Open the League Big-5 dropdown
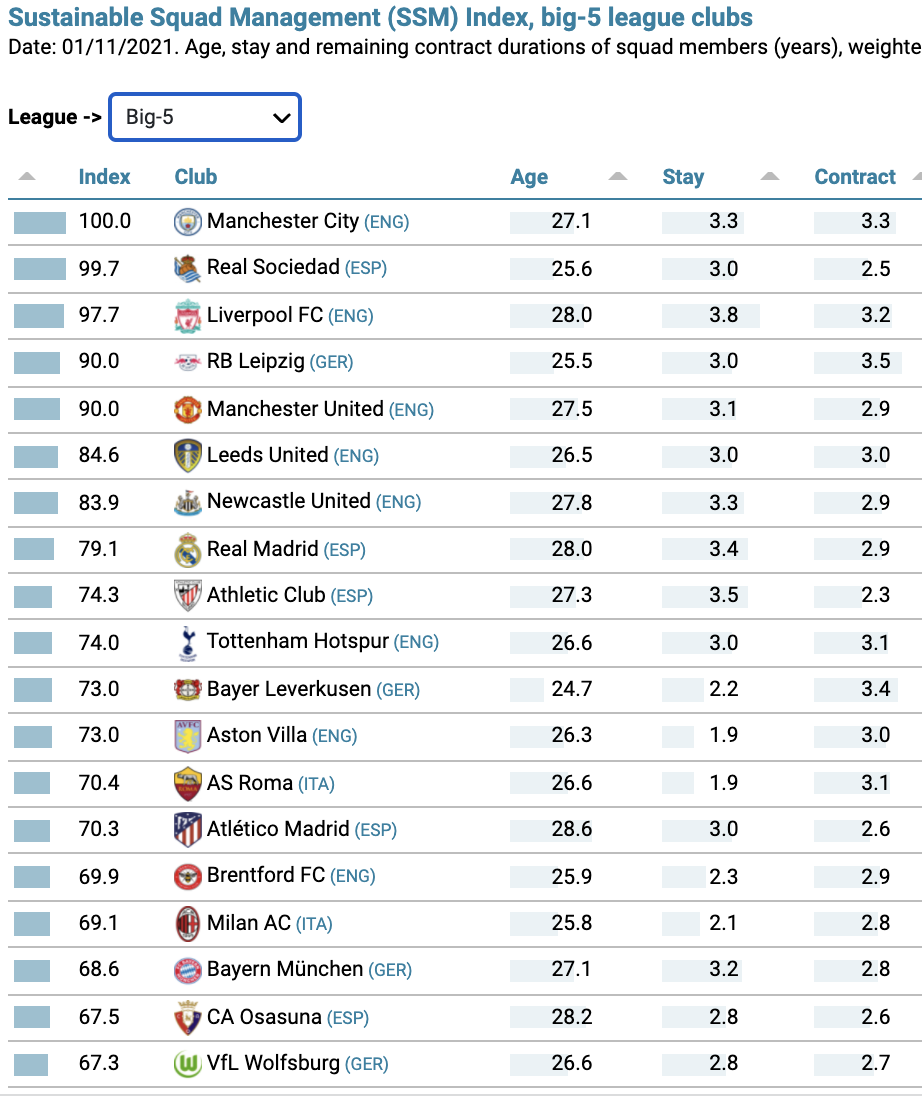 click(205, 117)
